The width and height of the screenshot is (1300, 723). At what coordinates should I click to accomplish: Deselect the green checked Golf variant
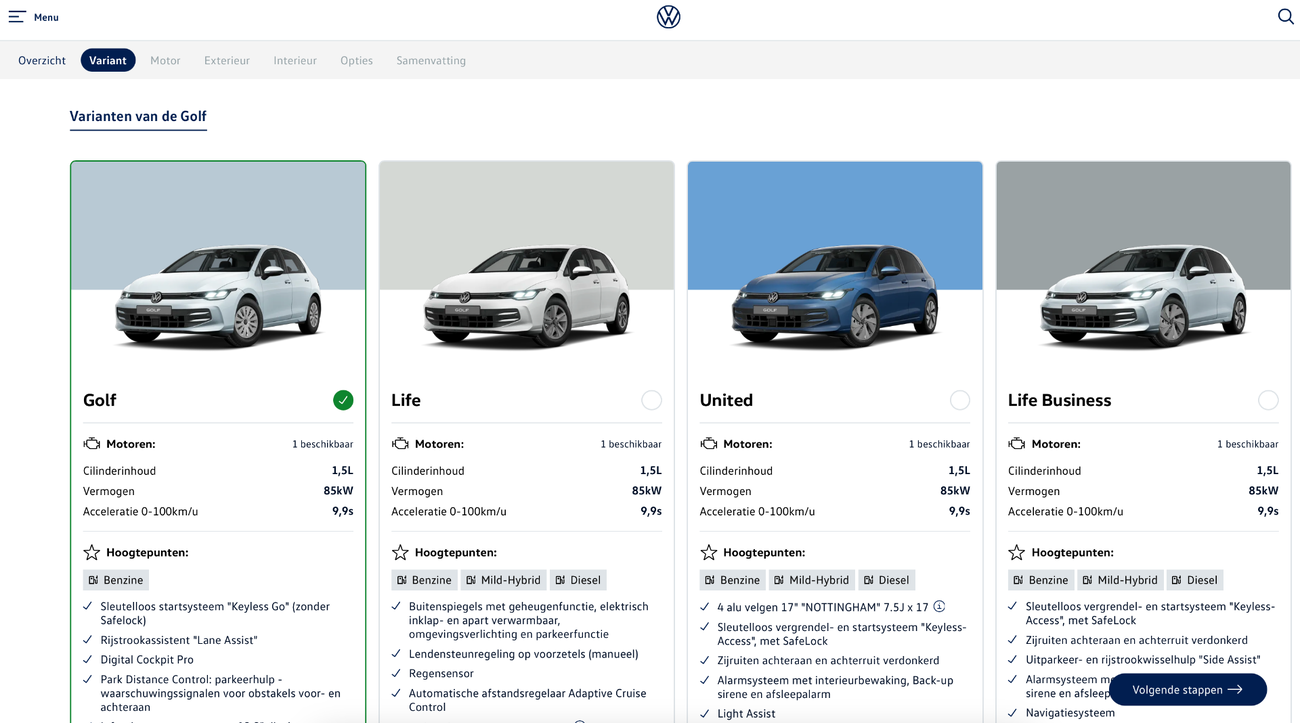pyautogui.click(x=343, y=400)
